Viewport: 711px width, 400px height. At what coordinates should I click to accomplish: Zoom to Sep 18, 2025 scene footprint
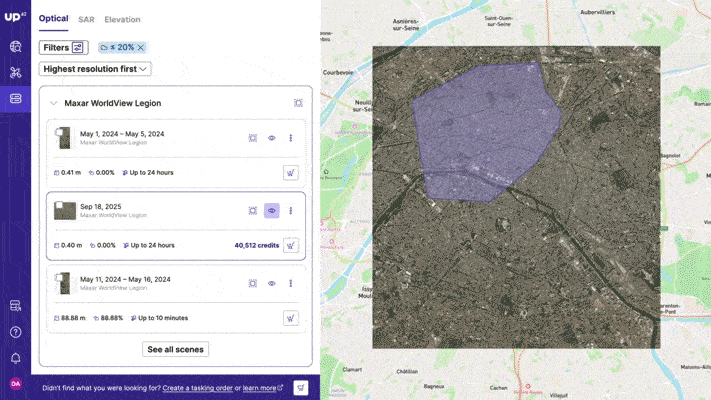click(x=253, y=210)
